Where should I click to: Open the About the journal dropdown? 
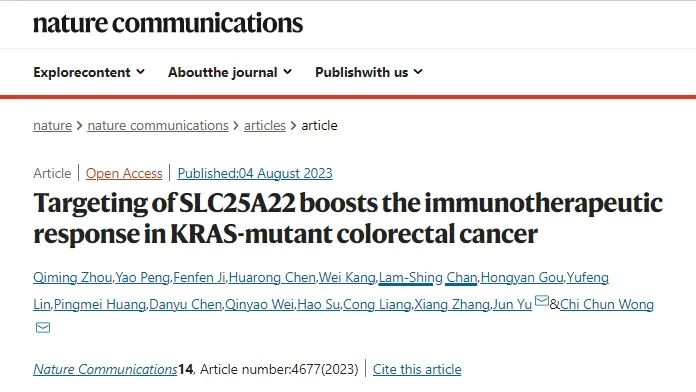click(x=229, y=72)
